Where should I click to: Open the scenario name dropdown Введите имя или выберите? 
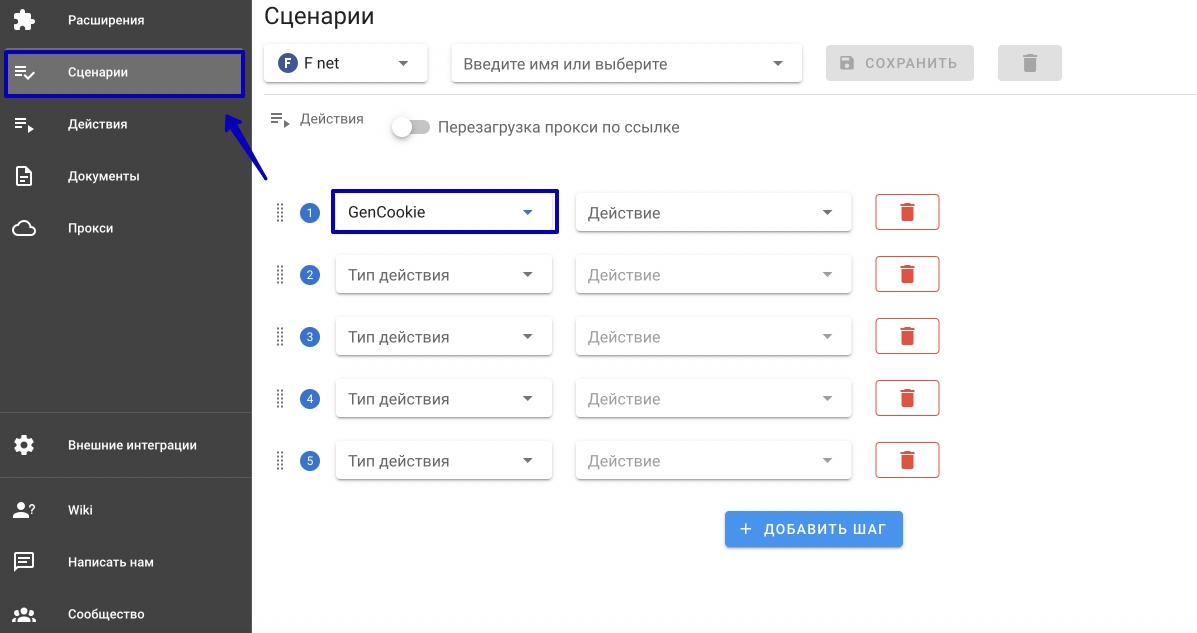(x=626, y=63)
